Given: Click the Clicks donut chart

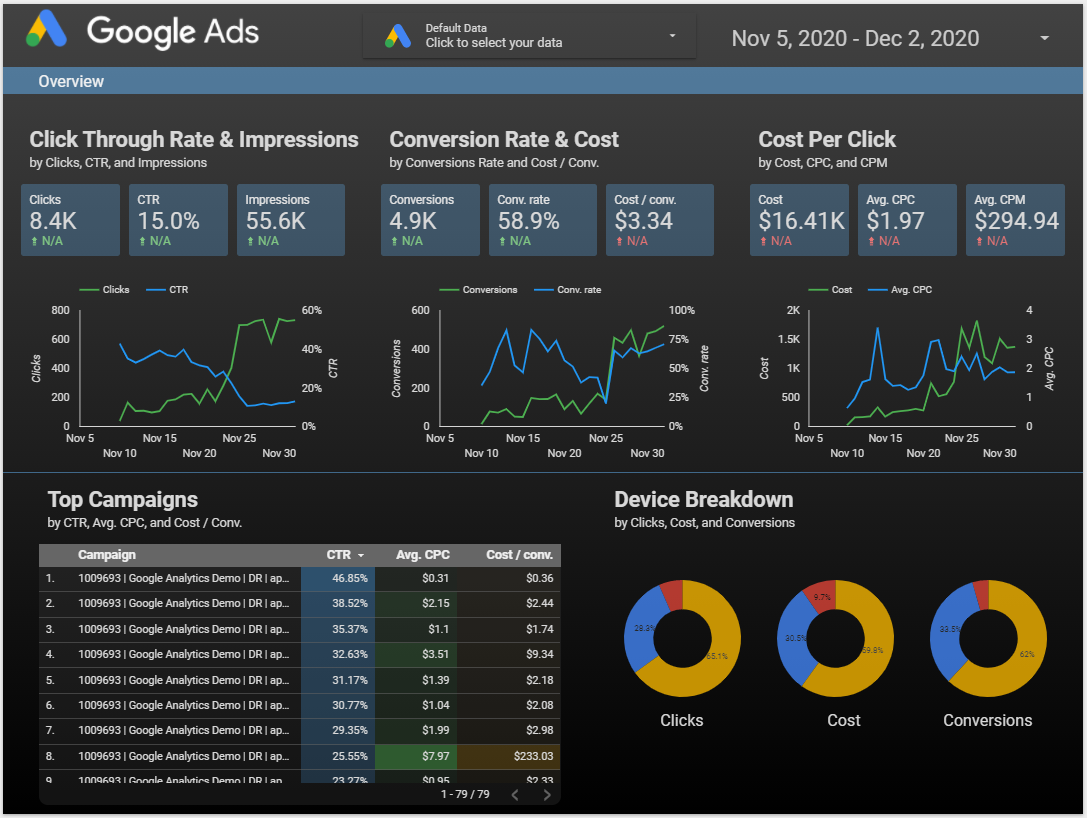Looking at the screenshot, I should tap(682, 638).
